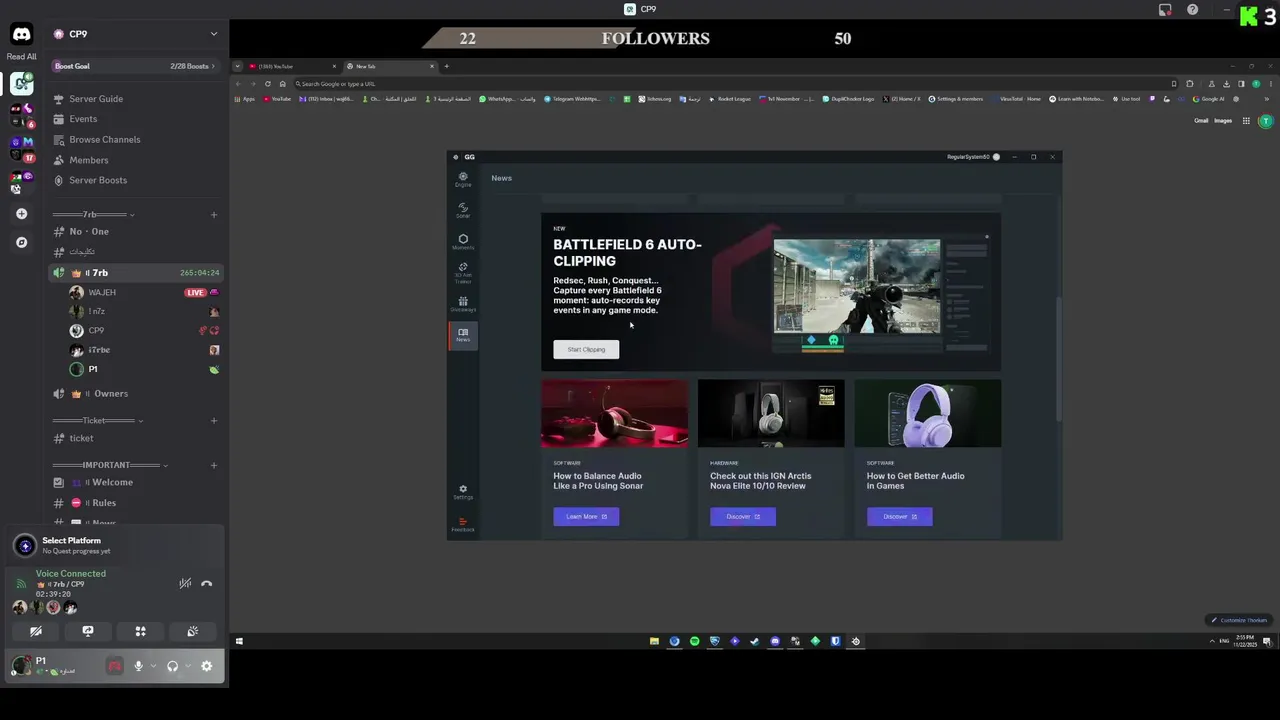Create channel in 7rb category

click(x=213, y=214)
